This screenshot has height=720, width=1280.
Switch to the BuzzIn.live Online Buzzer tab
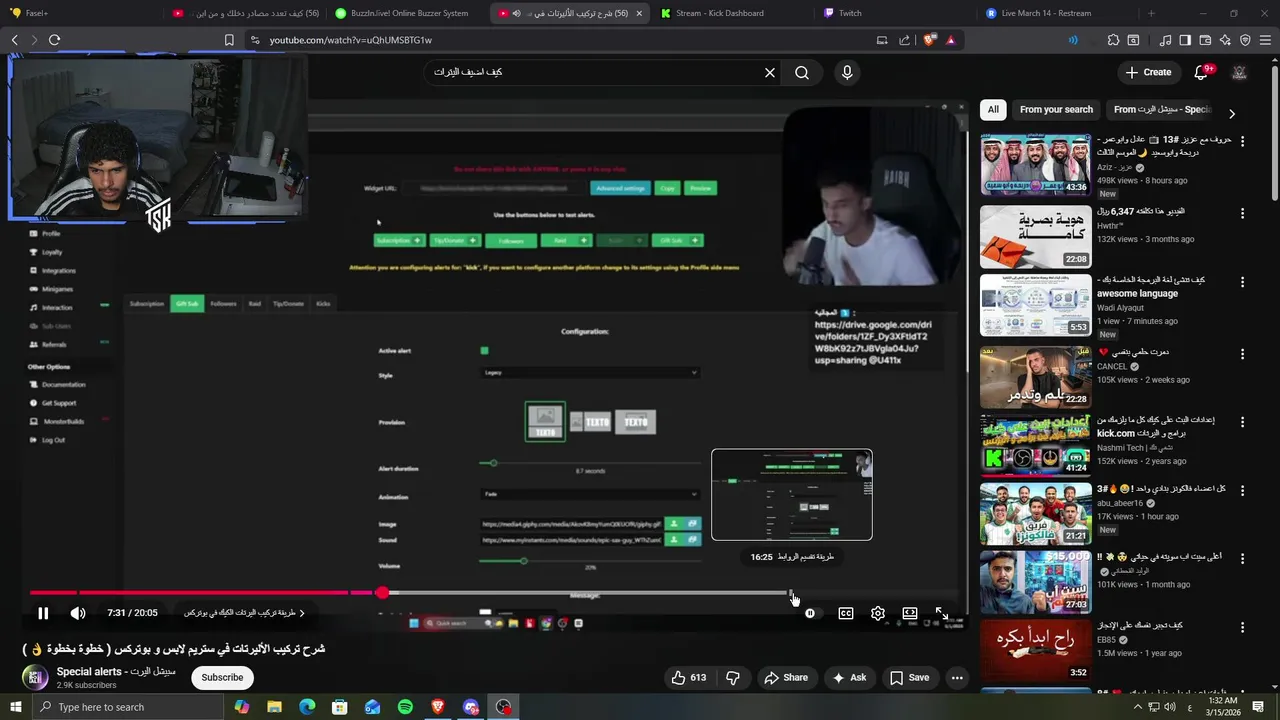coord(408,13)
